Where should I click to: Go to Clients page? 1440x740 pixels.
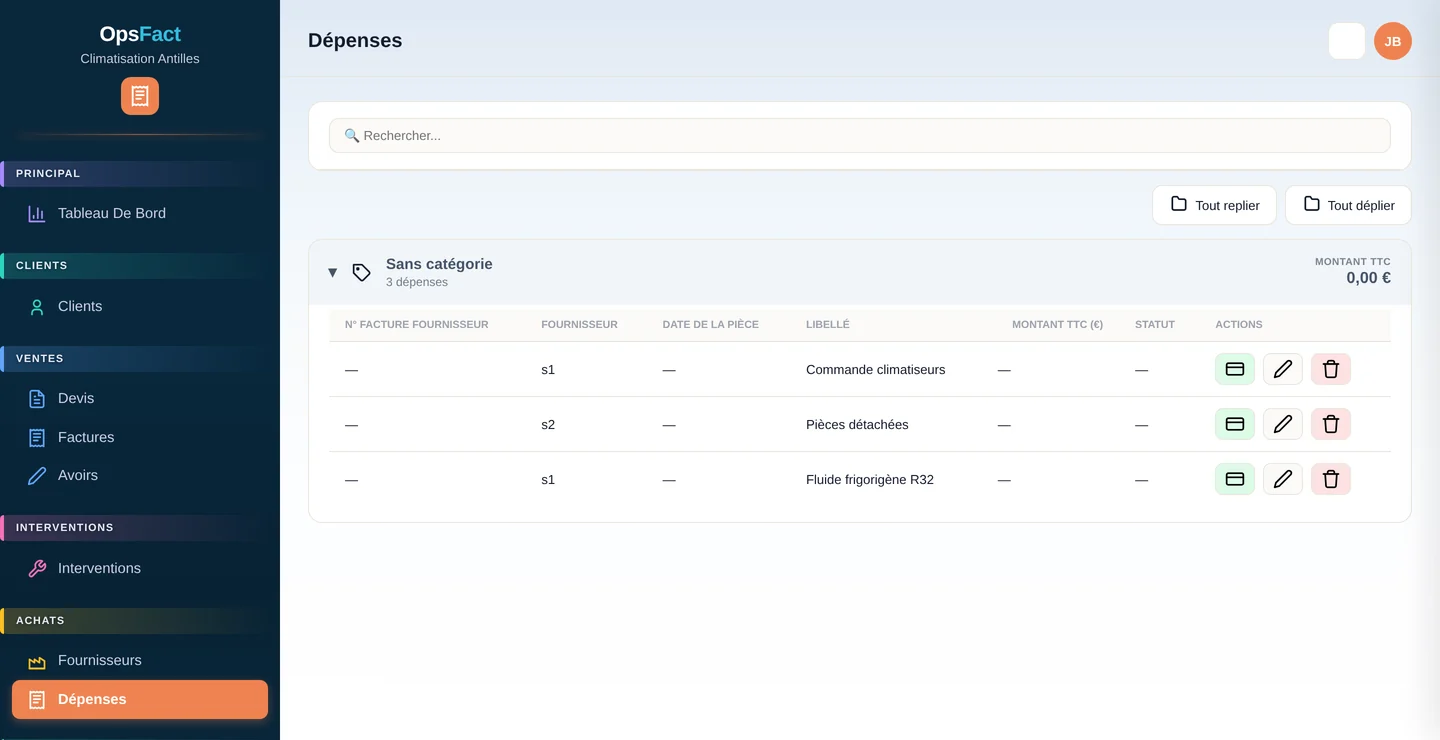[x=140, y=306]
